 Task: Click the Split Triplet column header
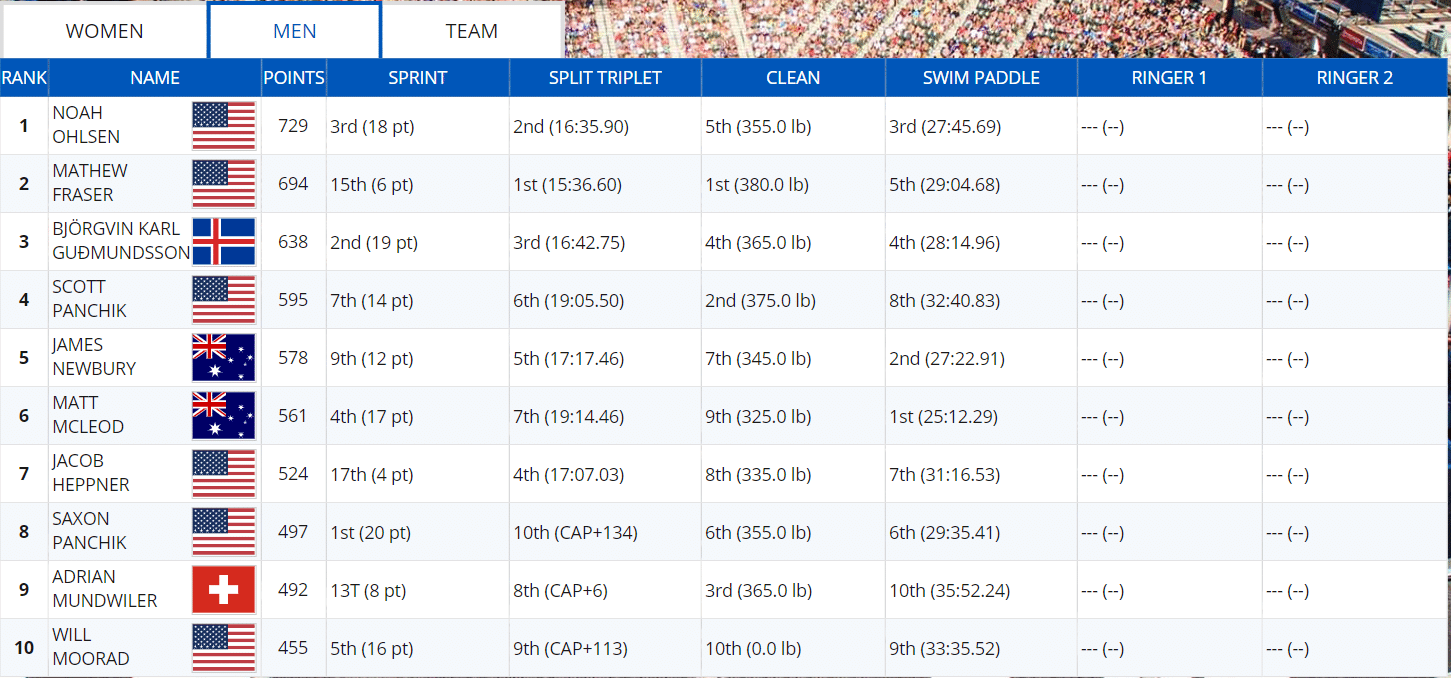tap(605, 78)
